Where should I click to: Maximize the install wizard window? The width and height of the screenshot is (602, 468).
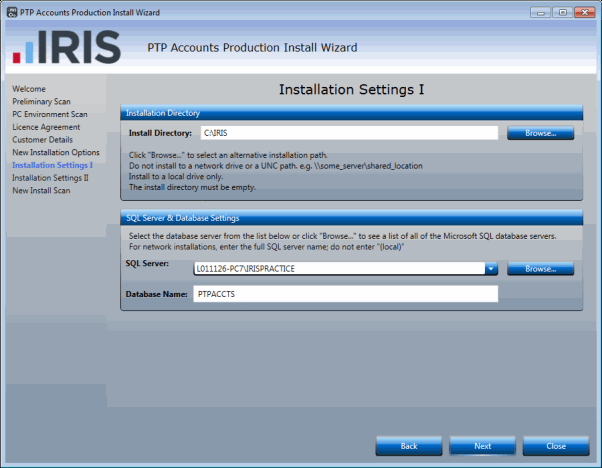pyautogui.click(x=562, y=12)
